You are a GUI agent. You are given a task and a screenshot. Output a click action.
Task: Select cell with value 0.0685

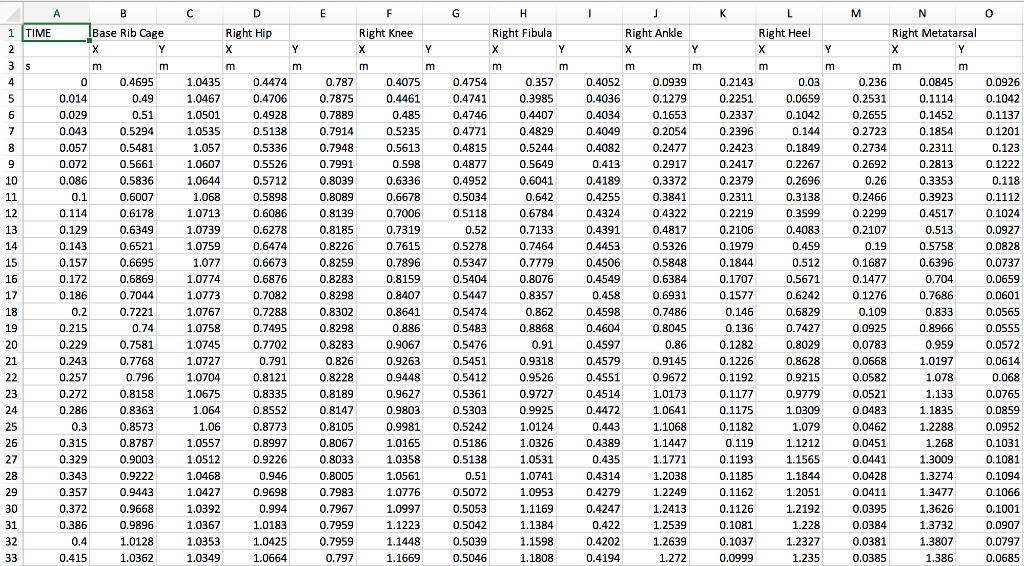pos(989,558)
